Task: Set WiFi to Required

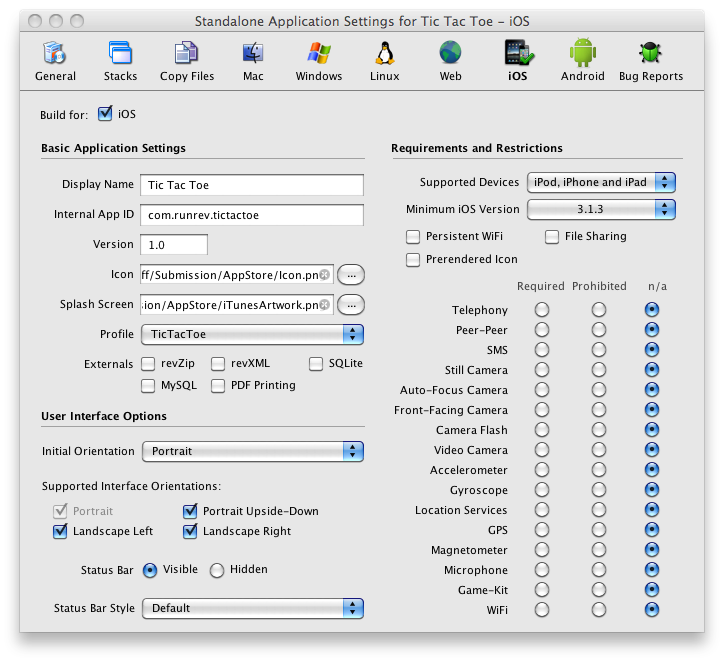Action: coord(542,609)
